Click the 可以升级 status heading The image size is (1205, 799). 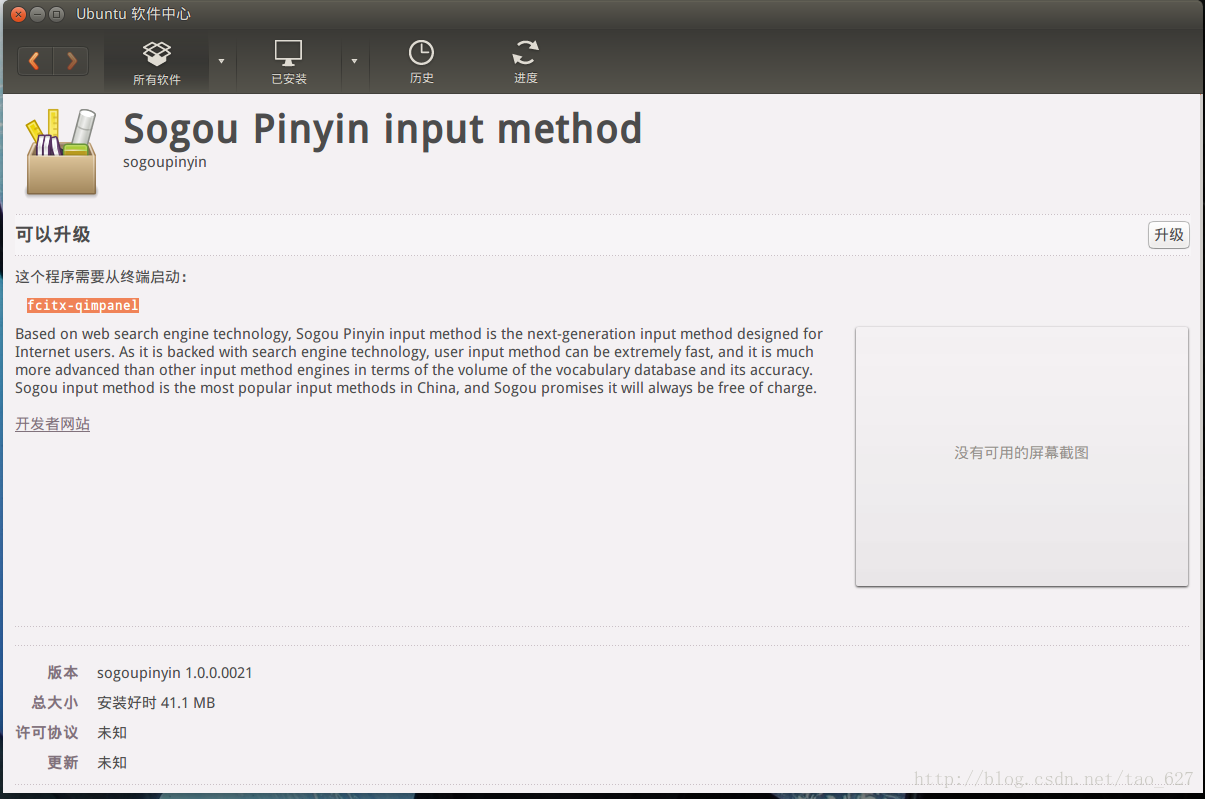53,235
